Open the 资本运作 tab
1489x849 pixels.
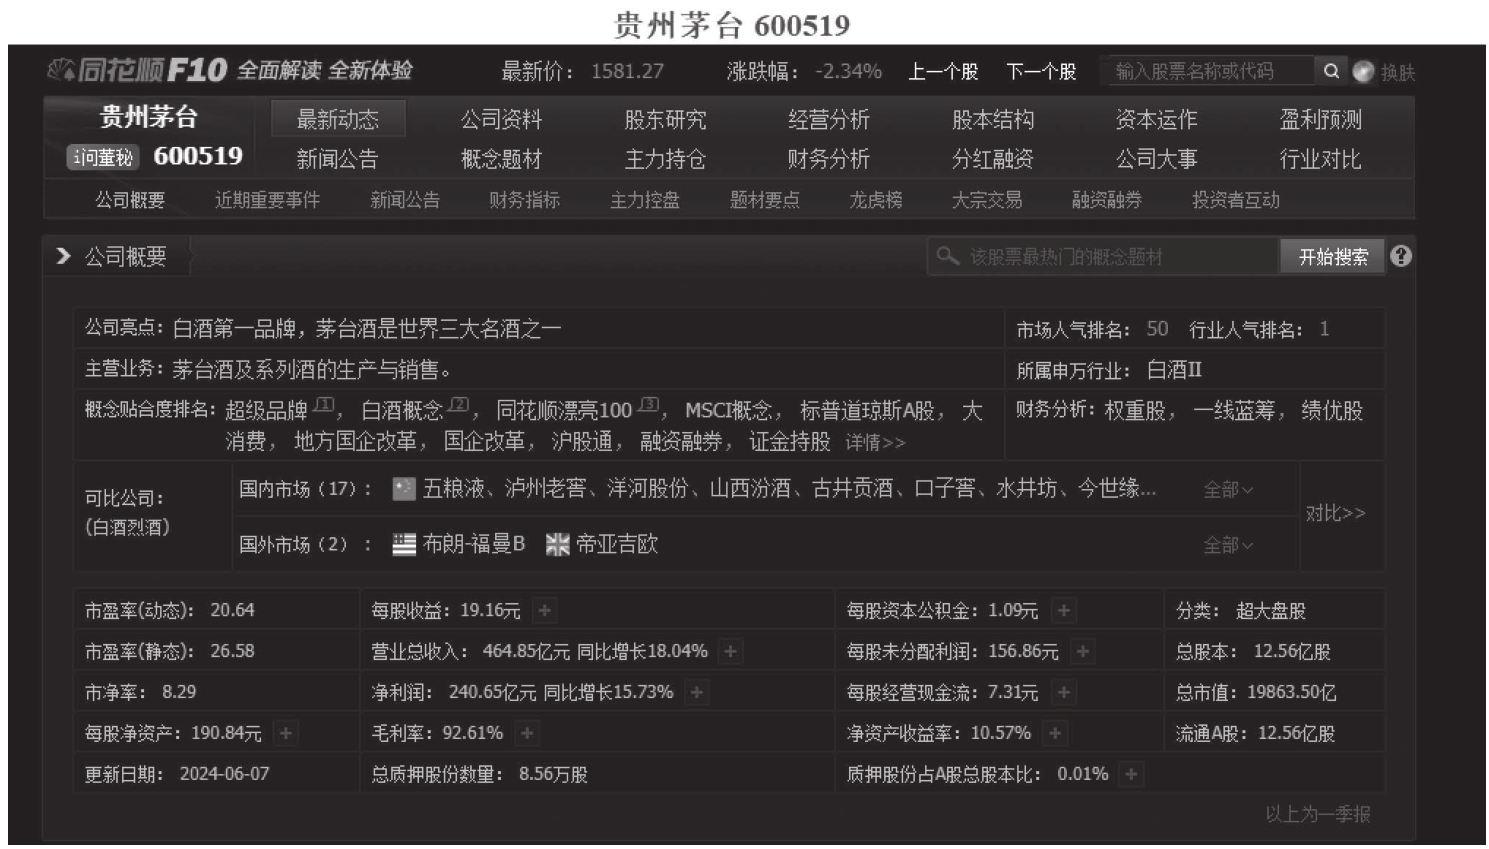point(1157,120)
